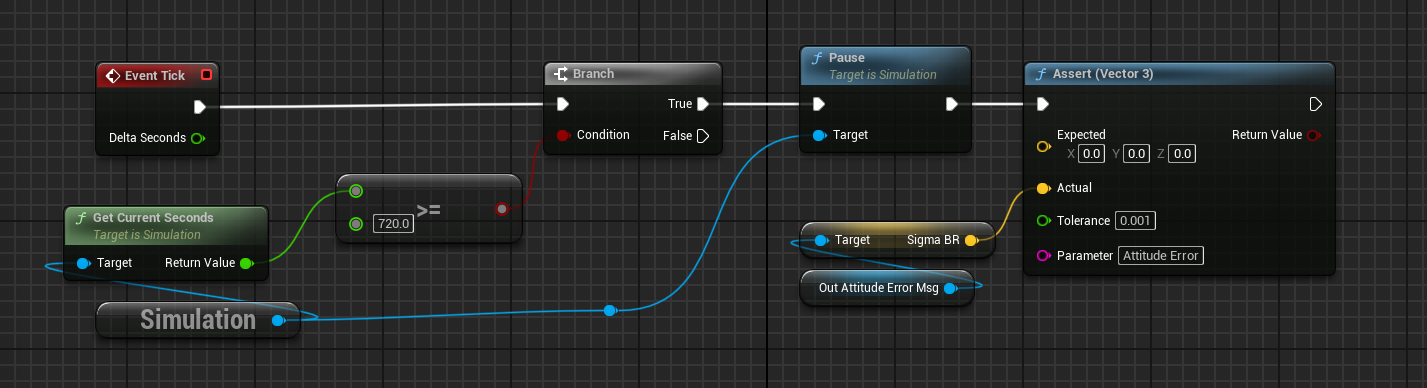Viewport: 1427px width, 388px height.
Task: Click the Expected X value field
Action: (x=1091, y=154)
